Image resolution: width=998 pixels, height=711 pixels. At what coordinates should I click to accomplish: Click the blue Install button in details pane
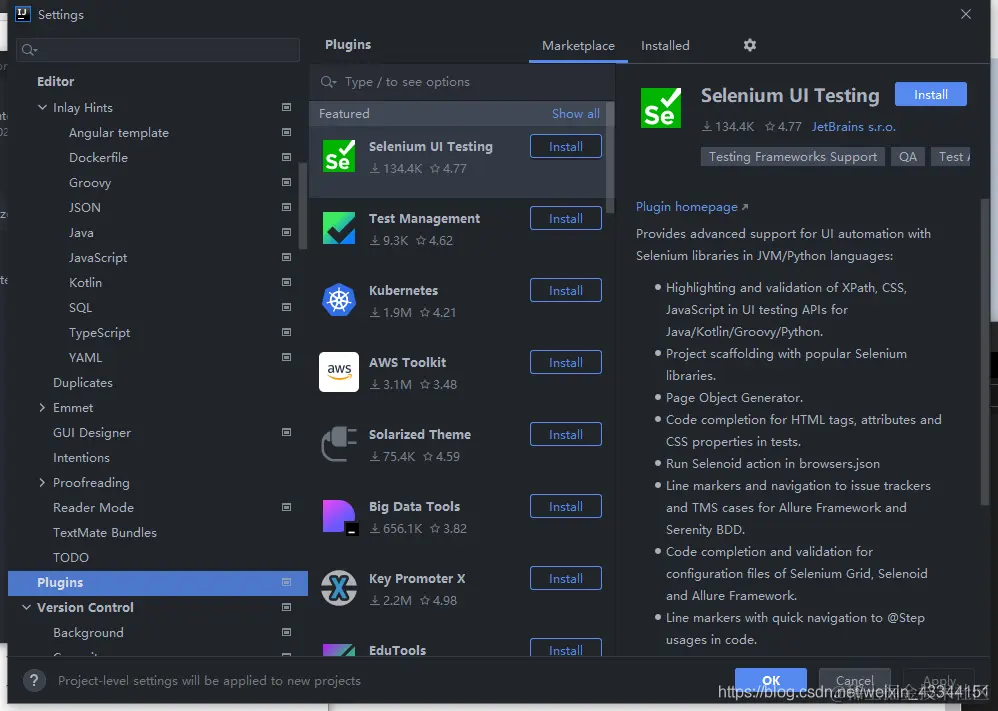point(931,94)
